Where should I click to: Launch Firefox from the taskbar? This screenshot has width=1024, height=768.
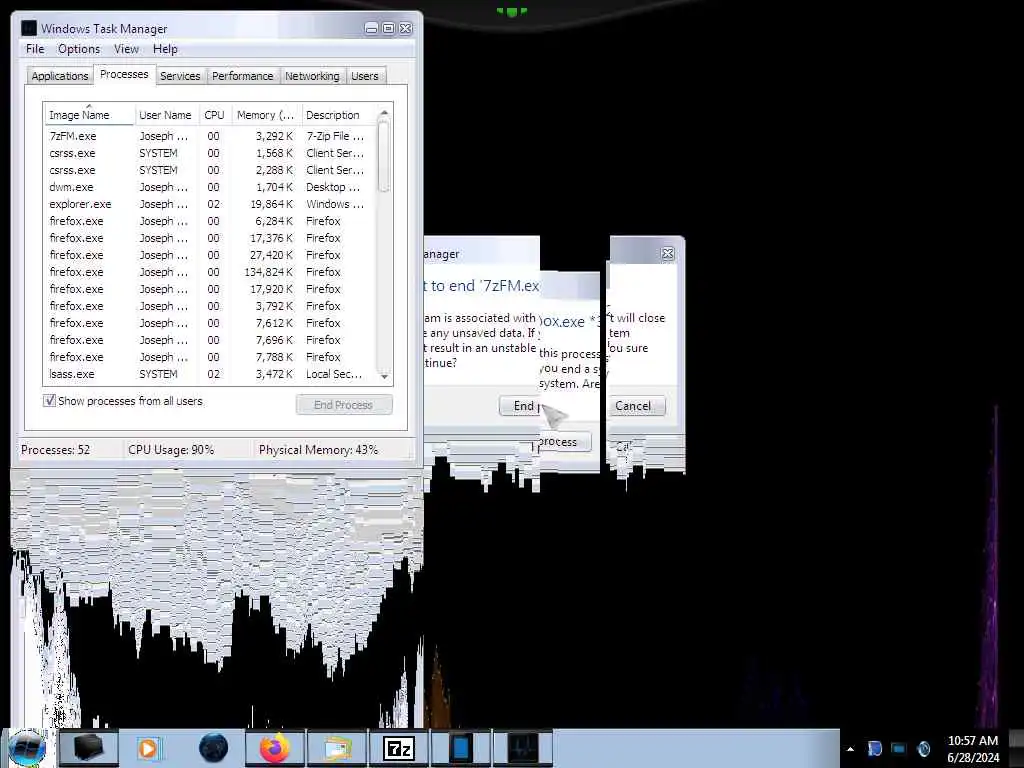coord(275,748)
